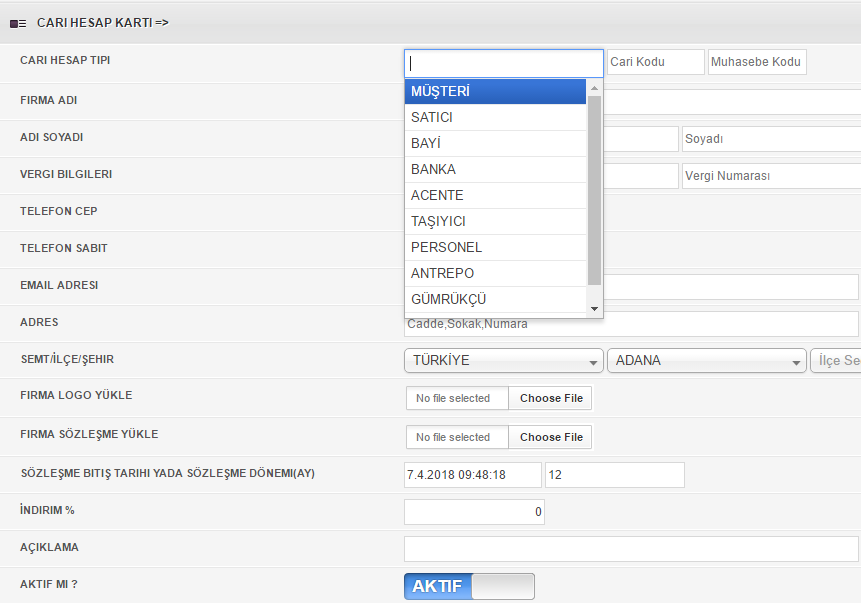The height and width of the screenshot is (603, 861).
Task: Choose File for firma logo upload
Action: pos(551,398)
